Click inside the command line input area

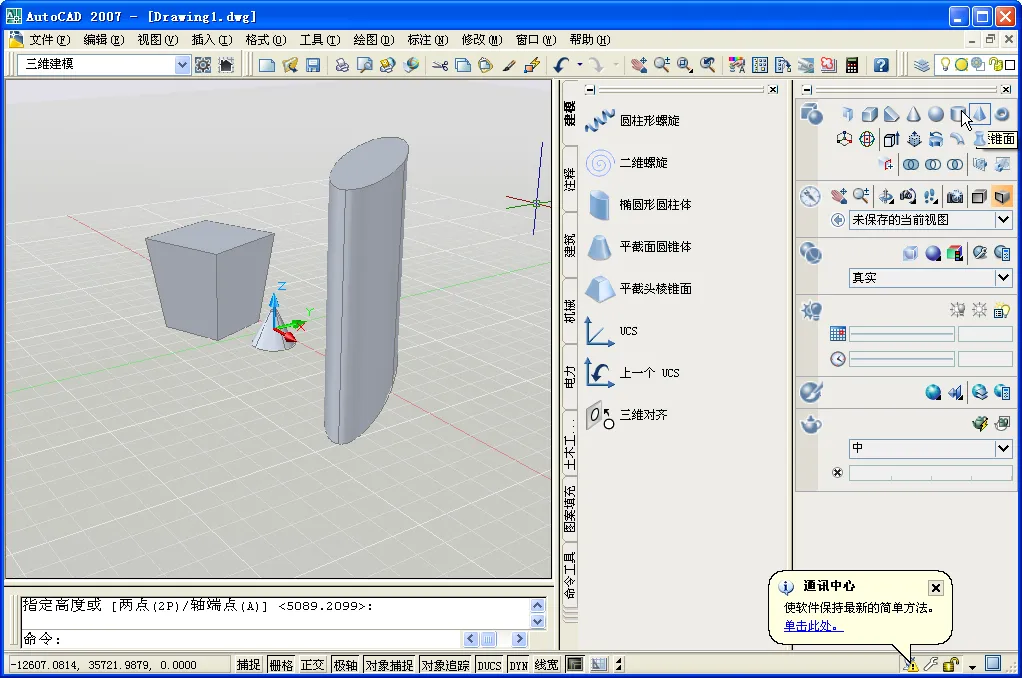tap(250, 641)
